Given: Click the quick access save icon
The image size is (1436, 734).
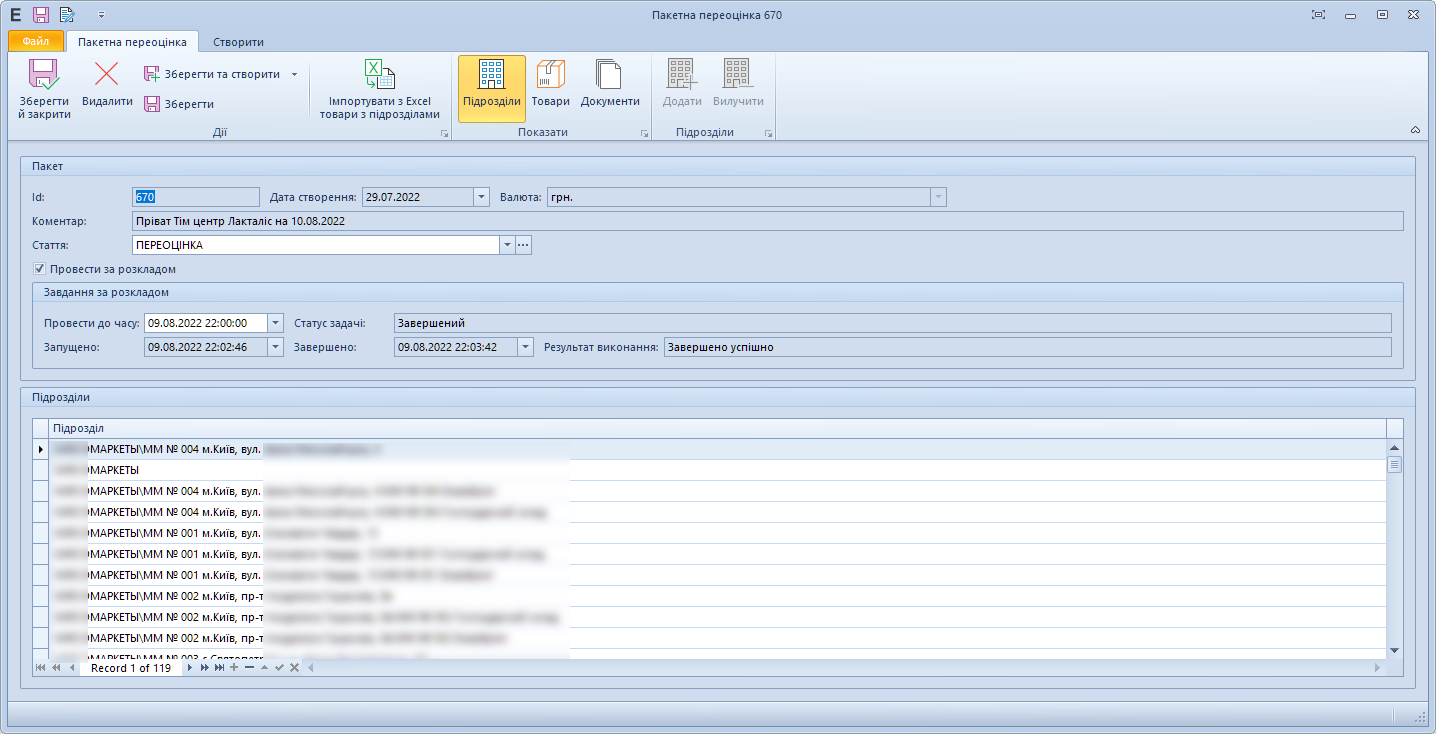Looking at the screenshot, I should point(41,15).
